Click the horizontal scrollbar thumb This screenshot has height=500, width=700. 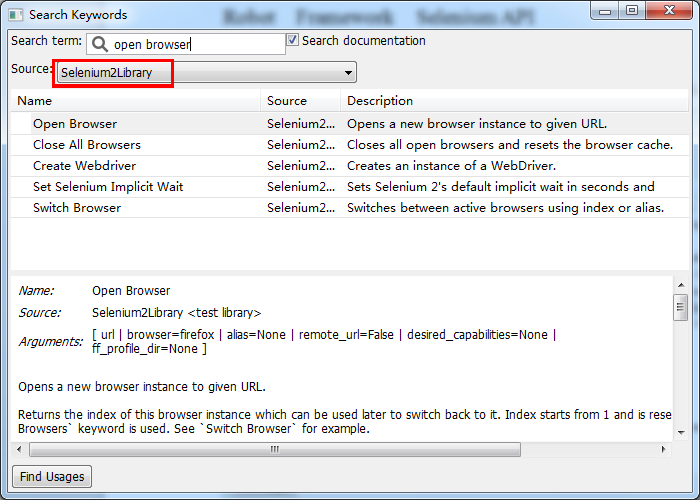275,449
